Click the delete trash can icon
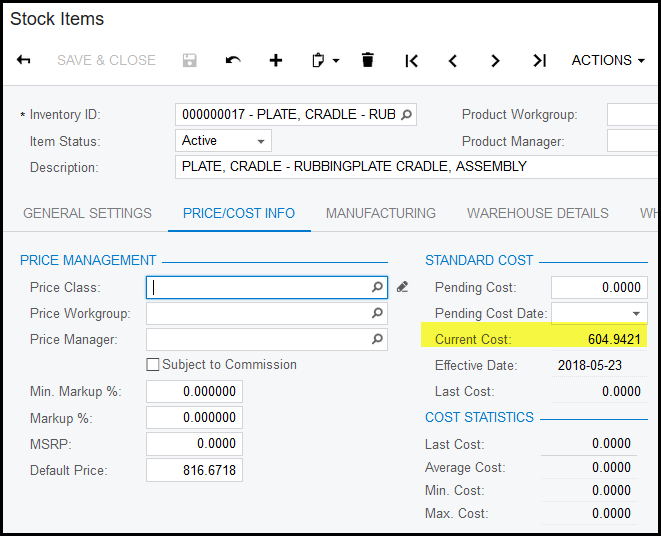This screenshot has width=661, height=536. (x=368, y=60)
